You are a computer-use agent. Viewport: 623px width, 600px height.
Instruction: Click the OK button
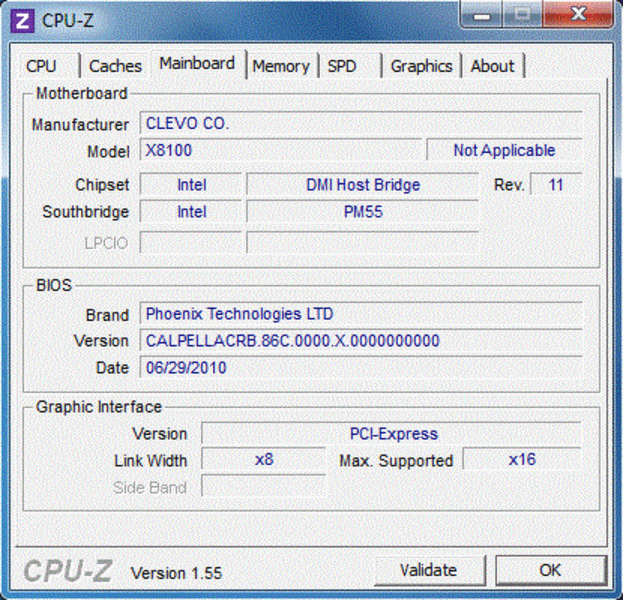(551, 570)
